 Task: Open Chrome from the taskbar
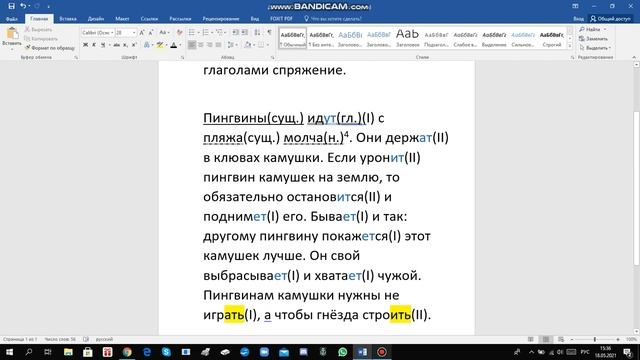[x=127, y=352]
